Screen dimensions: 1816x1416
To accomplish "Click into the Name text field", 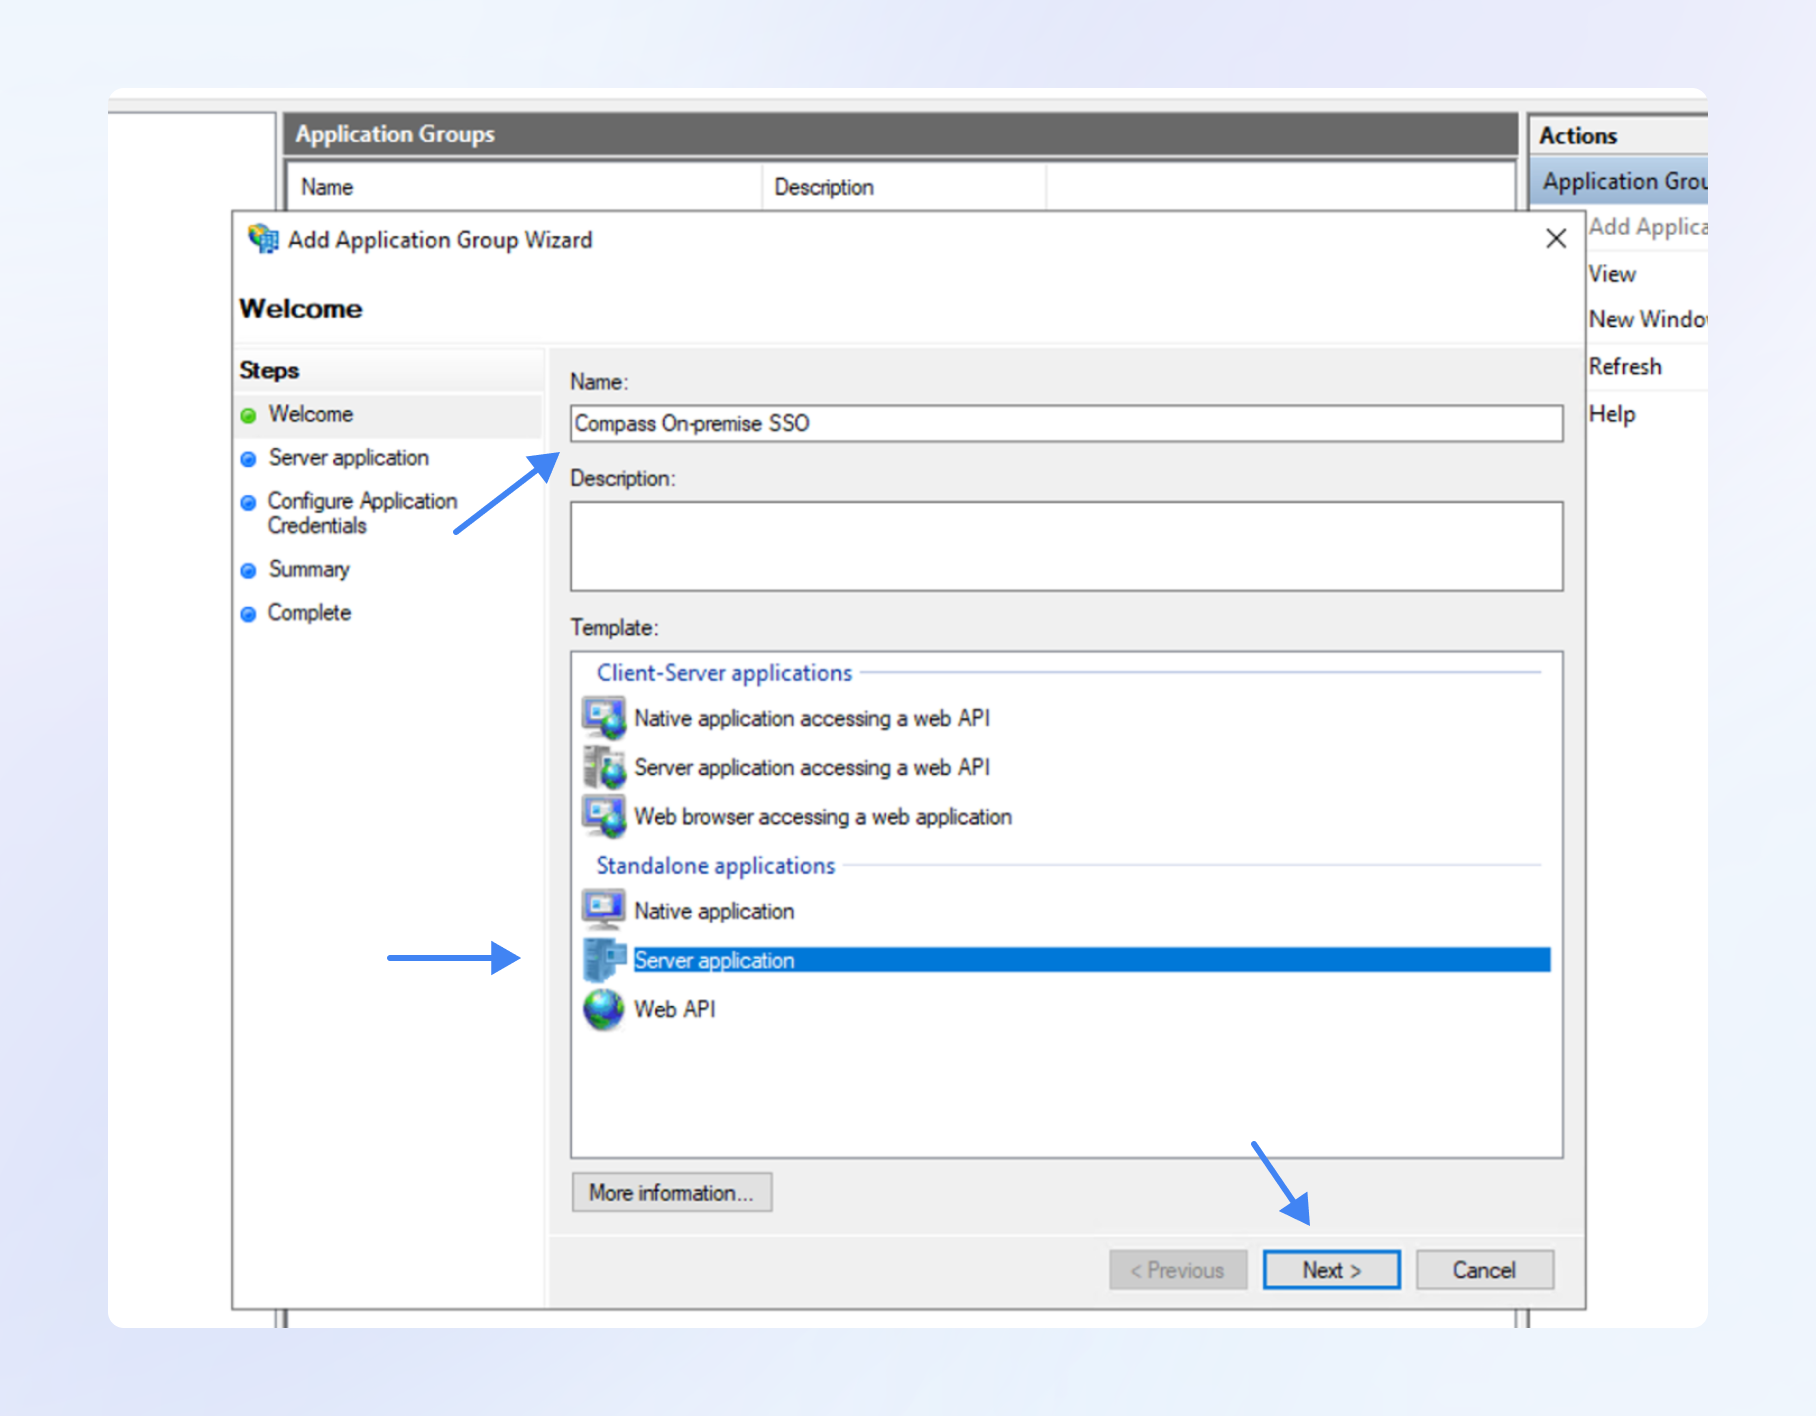I will click(x=1066, y=423).
